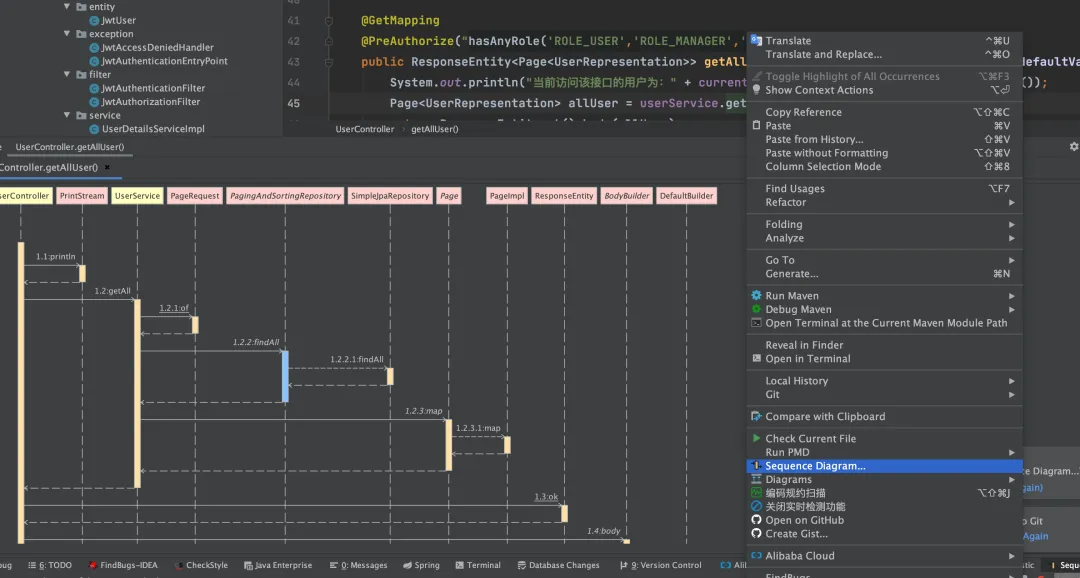Click the JwtUser class icon in the tree
The width and height of the screenshot is (1080, 578).
pyautogui.click(x=94, y=20)
